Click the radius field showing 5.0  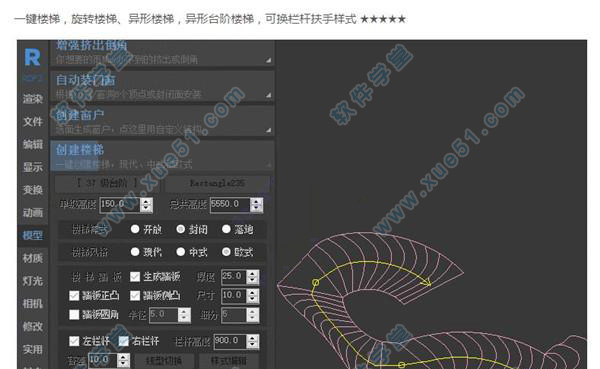tap(163, 315)
